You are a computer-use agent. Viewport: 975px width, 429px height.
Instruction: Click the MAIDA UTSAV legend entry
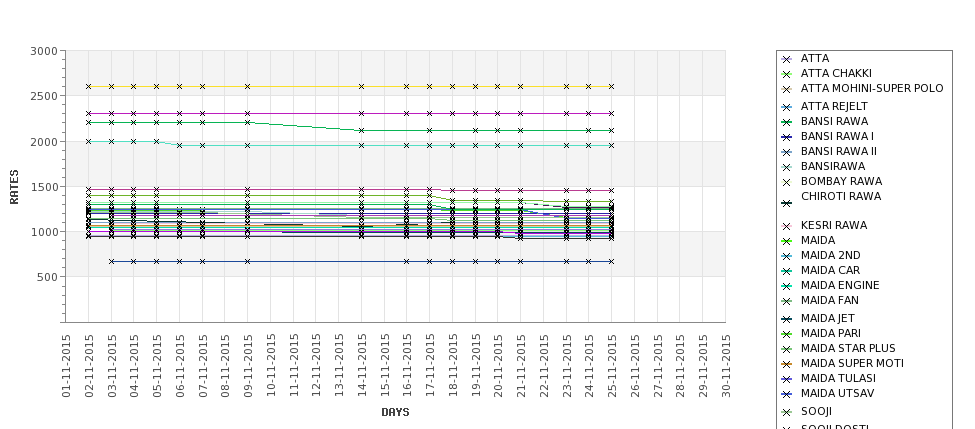[x=838, y=393]
